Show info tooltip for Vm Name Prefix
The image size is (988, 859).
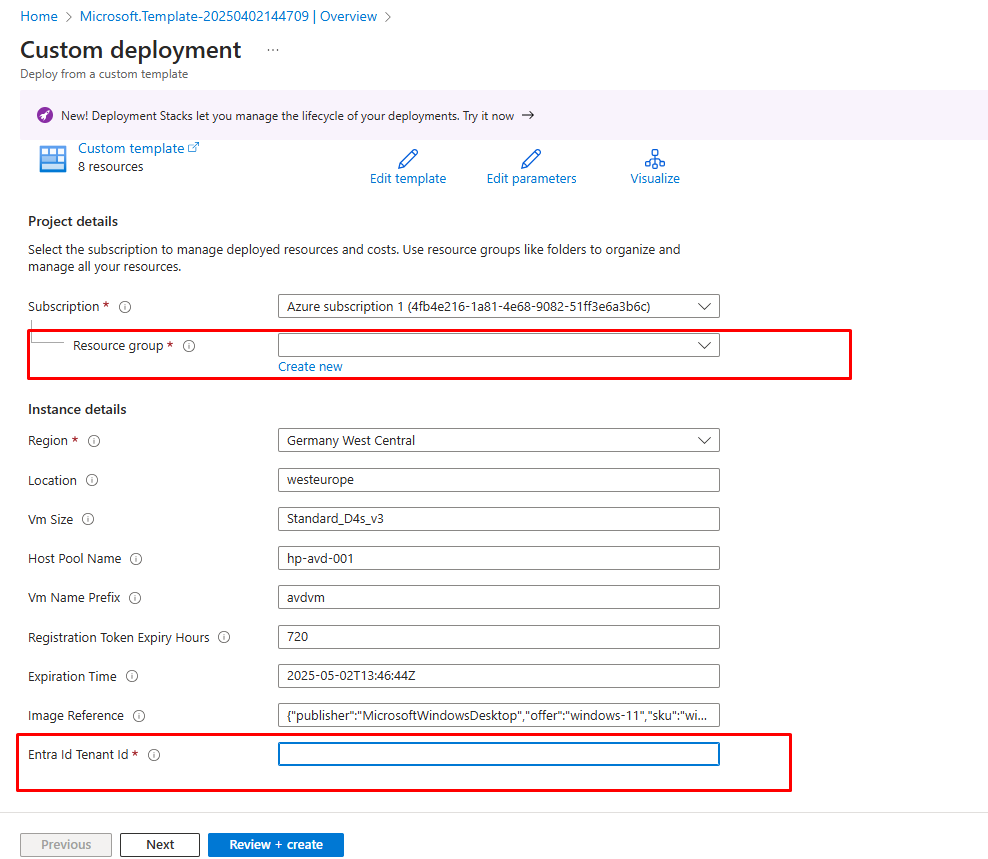135,598
